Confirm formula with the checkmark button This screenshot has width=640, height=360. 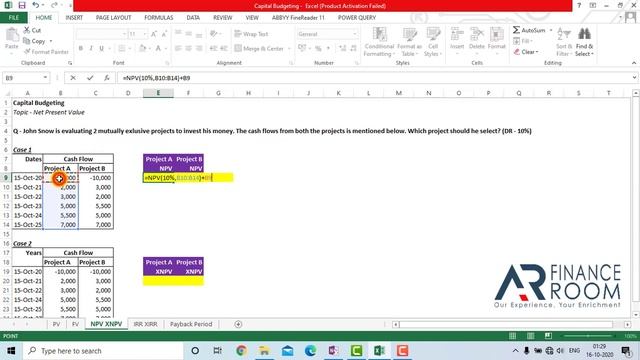point(90,78)
